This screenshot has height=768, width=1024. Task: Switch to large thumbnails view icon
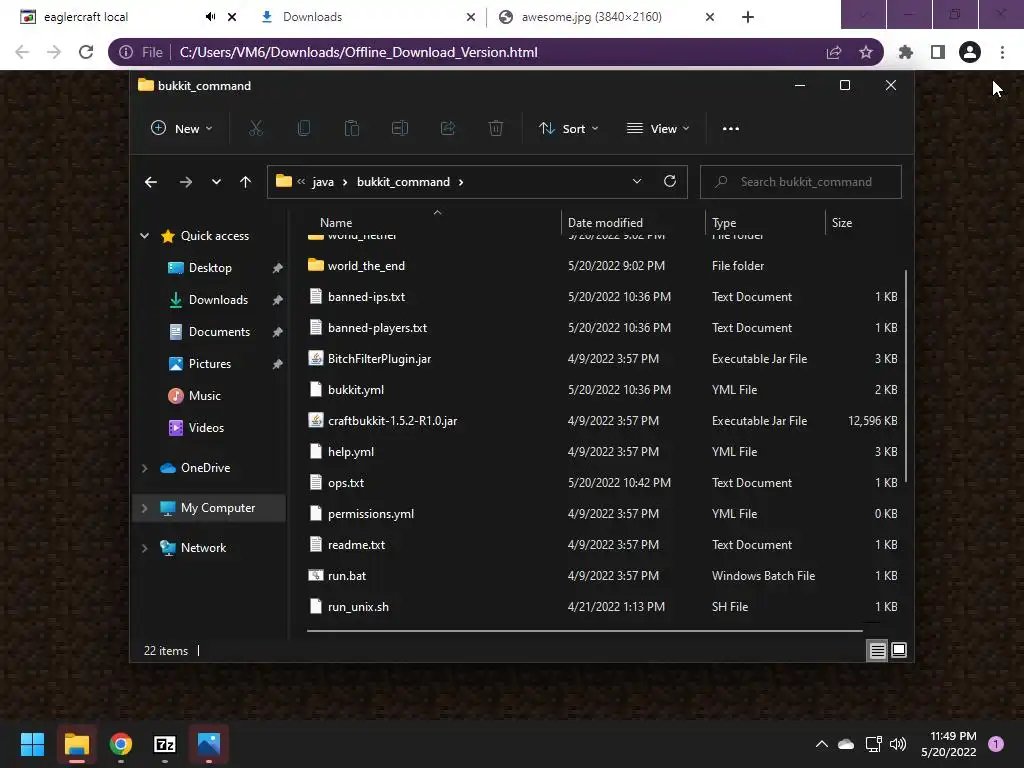pos(899,650)
